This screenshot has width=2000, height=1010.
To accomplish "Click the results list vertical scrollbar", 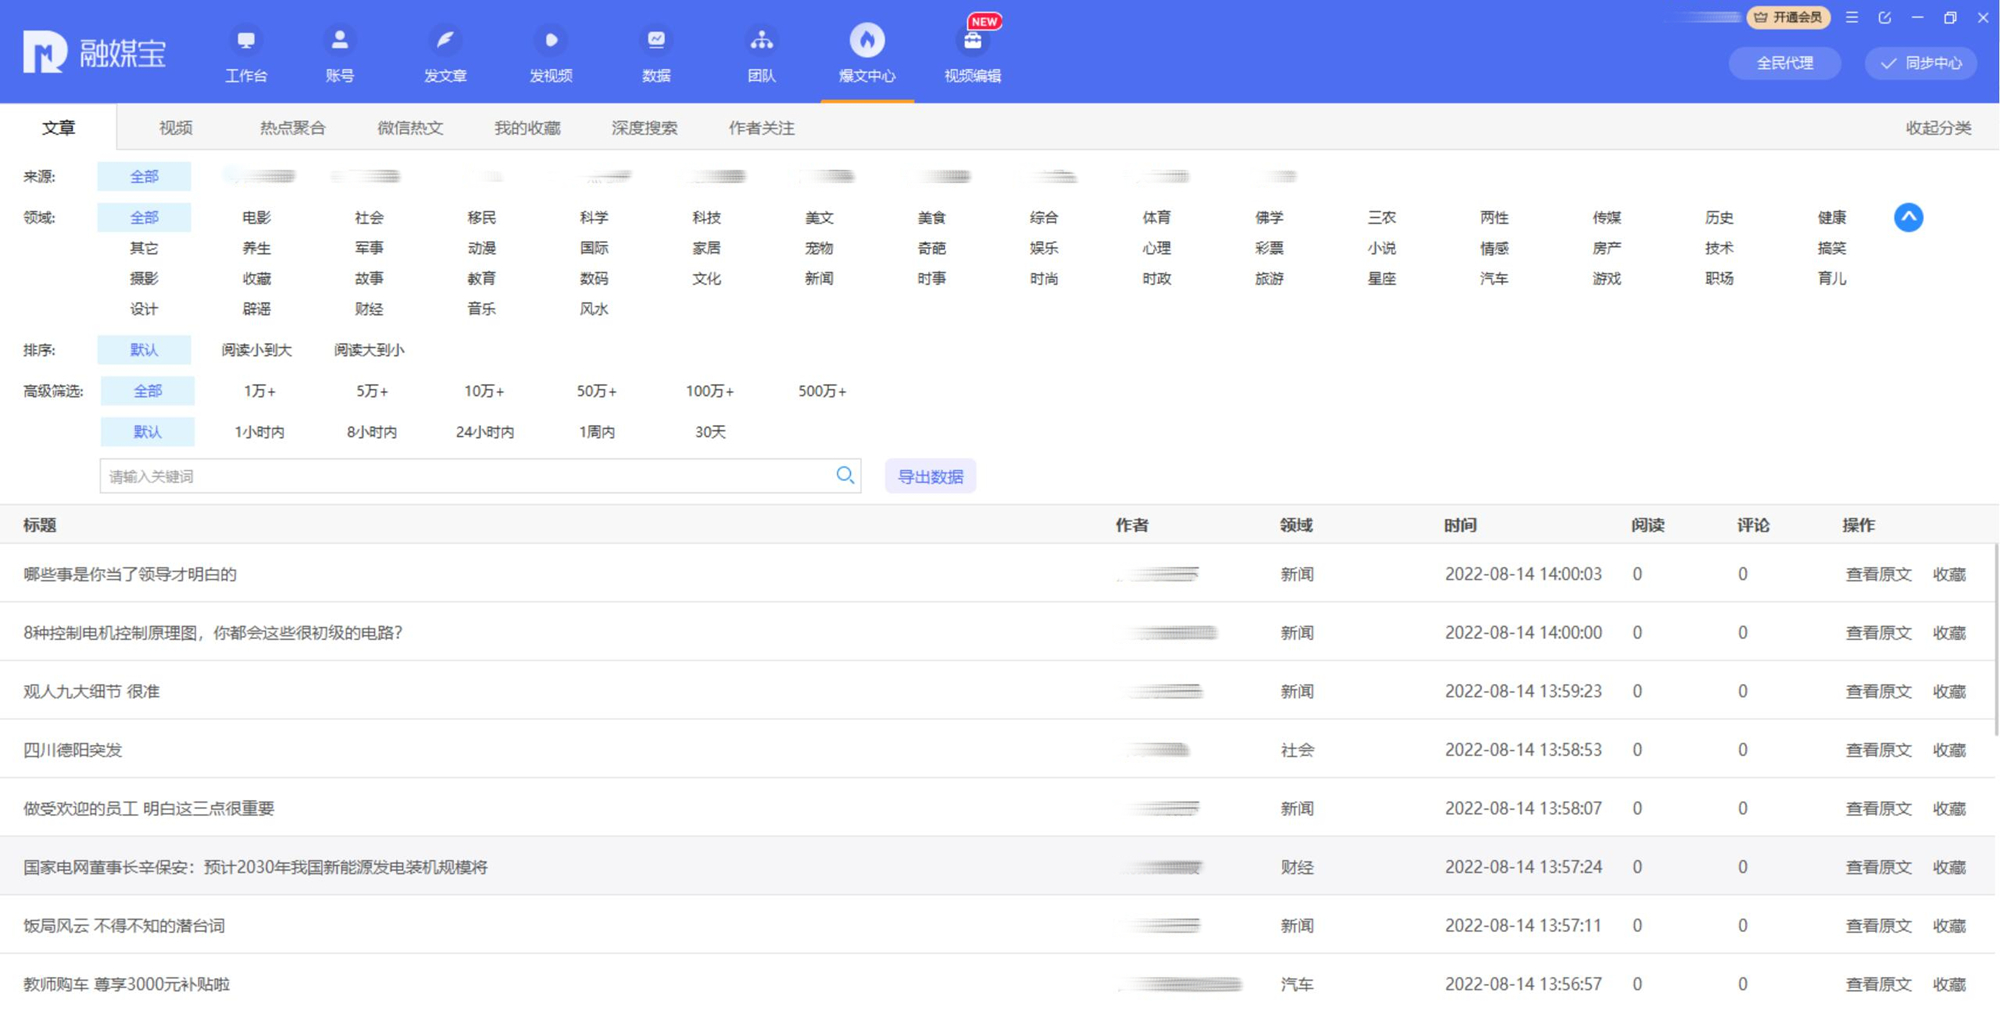I will tap(1996, 640).
